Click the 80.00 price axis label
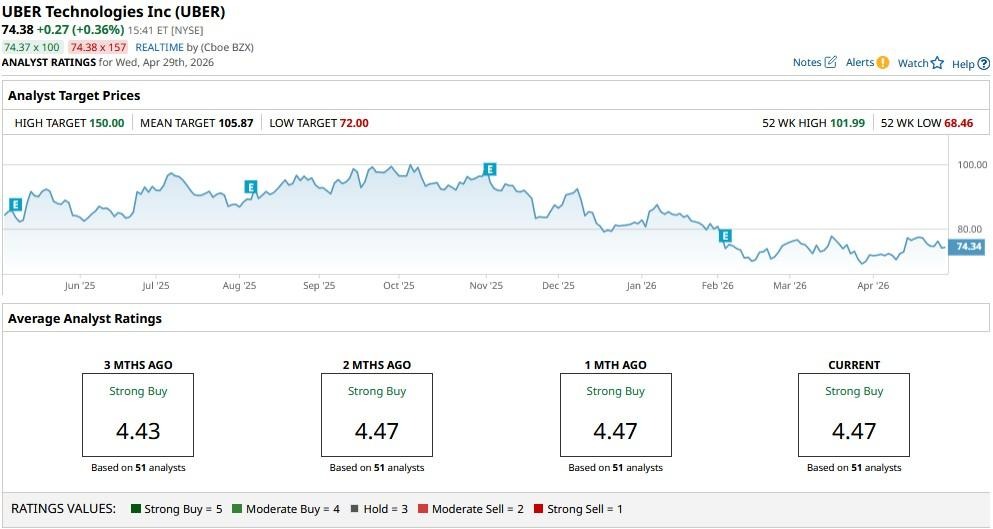The image size is (993, 529). [972, 229]
